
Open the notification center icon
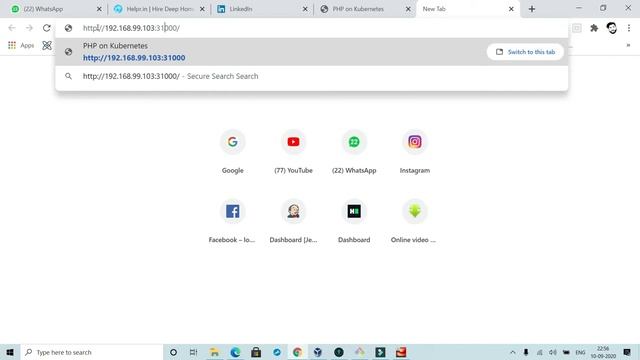coord(627,352)
